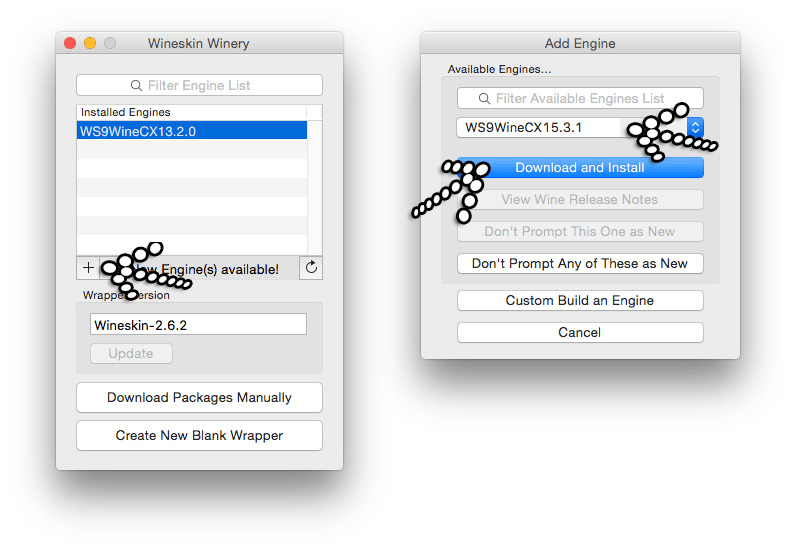Click the Filter Engine List search field
Screen dimensions: 800x550
point(199,85)
